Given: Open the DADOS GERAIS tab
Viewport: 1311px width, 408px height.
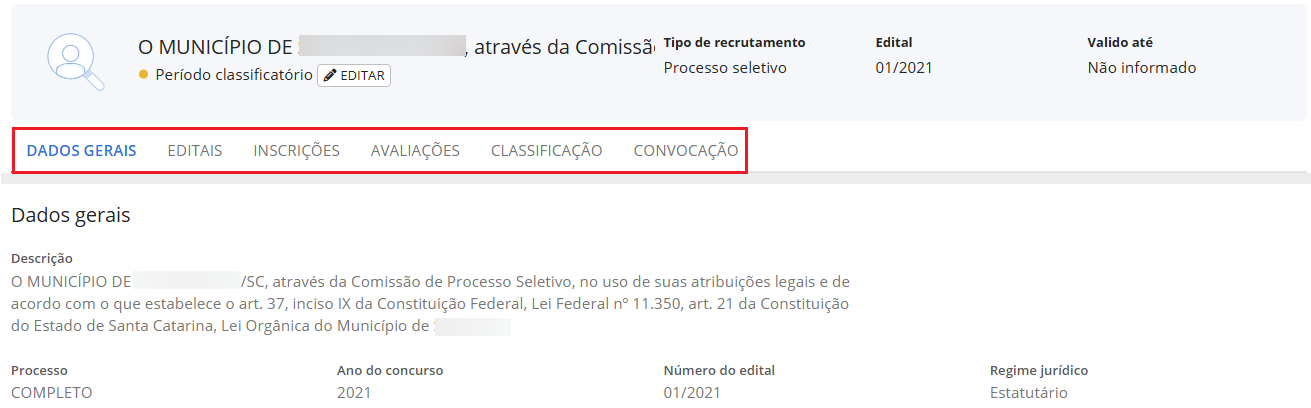Looking at the screenshot, I should (81, 151).
